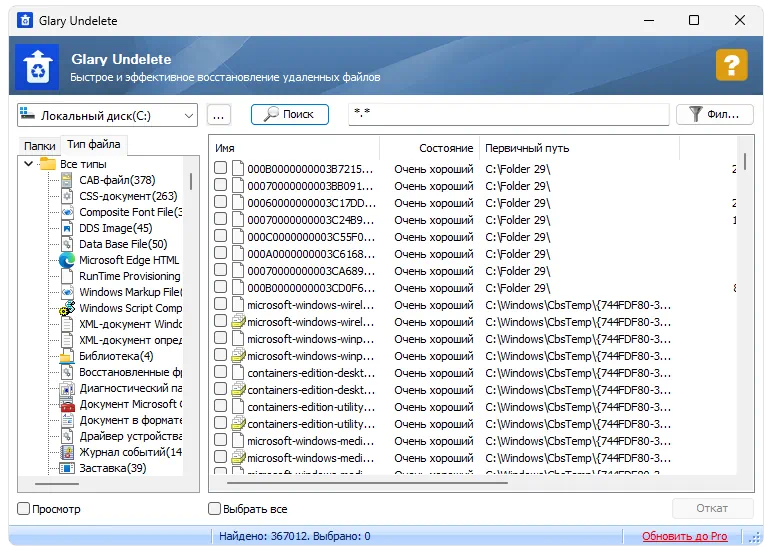The width and height of the screenshot is (771, 553).
Task: Switch to the Папки tab
Action: [x=39, y=146]
